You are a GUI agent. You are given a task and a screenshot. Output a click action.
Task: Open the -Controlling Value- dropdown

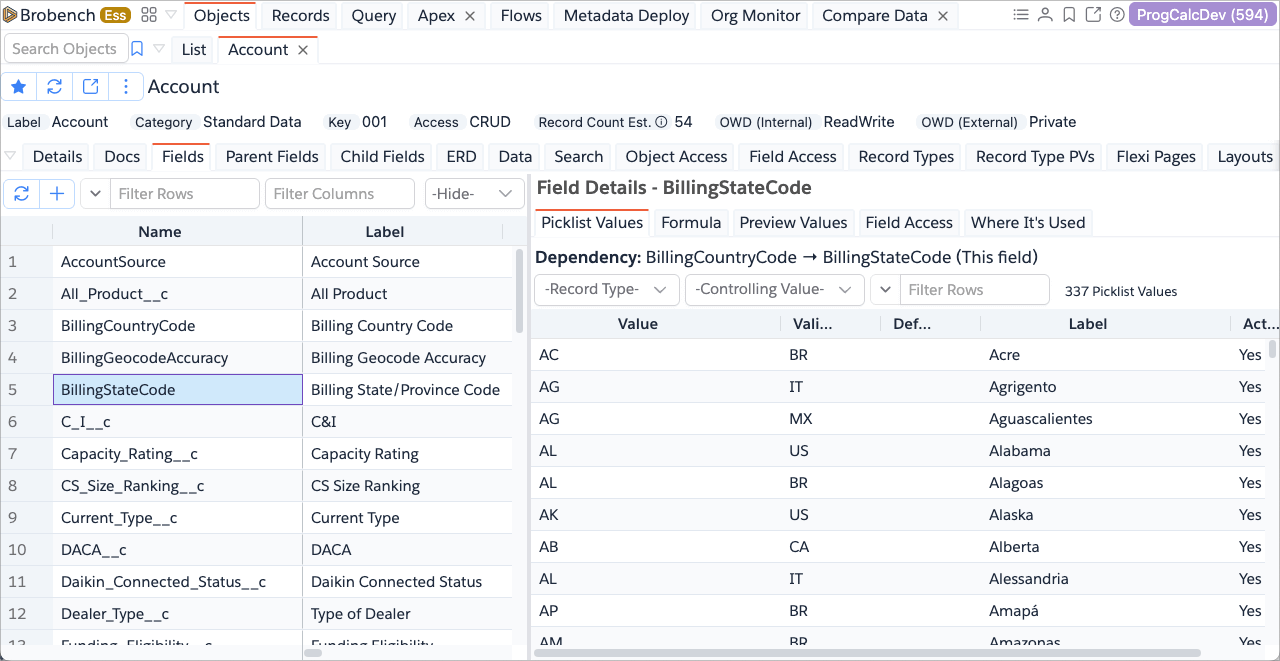coord(774,290)
